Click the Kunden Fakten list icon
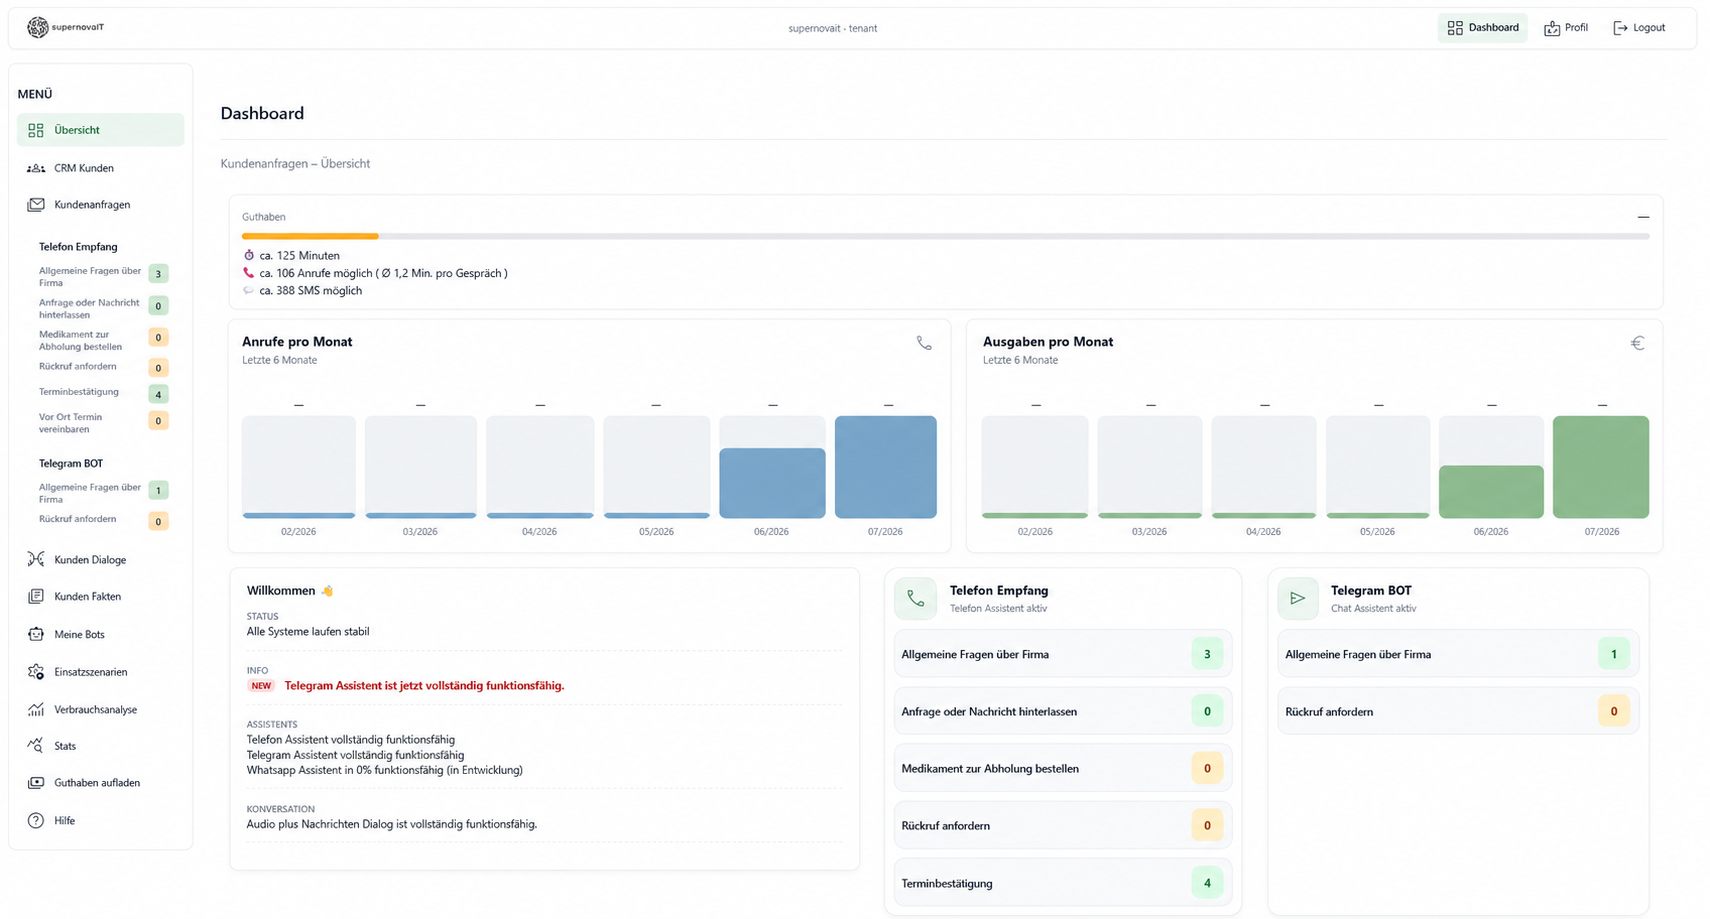1710x919 pixels. pyautogui.click(x=36, y=596)
